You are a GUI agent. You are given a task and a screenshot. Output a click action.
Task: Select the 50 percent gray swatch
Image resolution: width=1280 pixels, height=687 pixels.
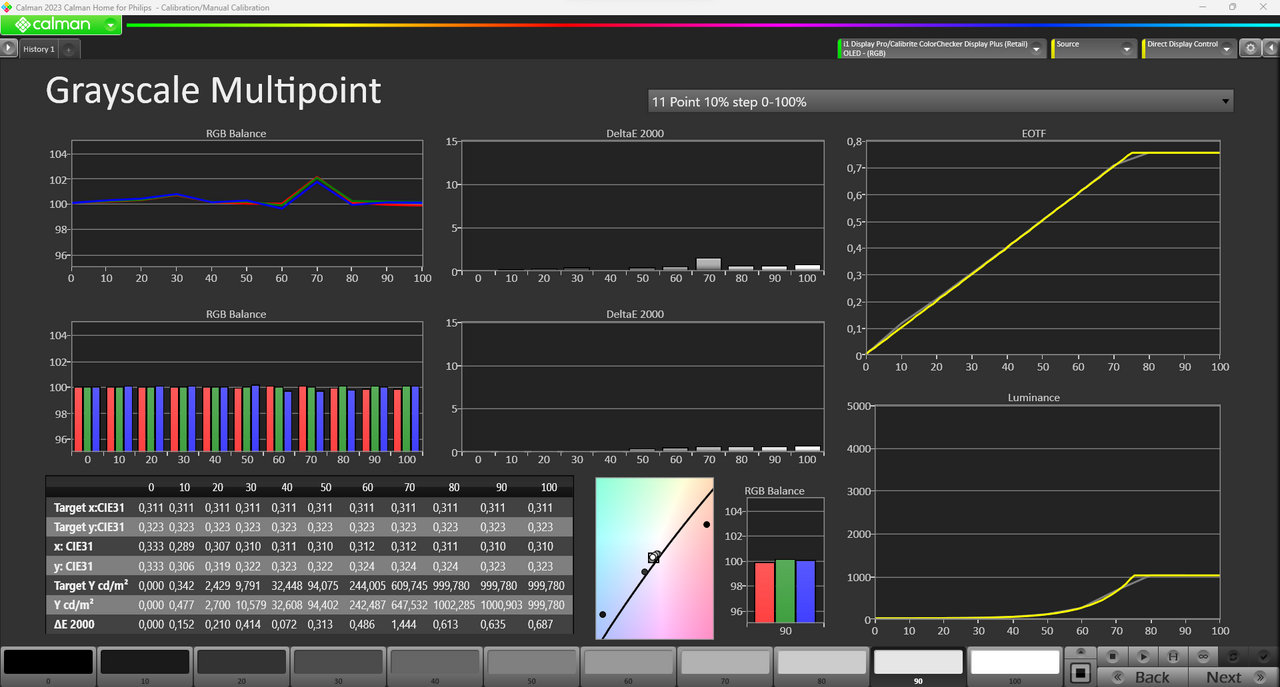click(x=531, y=662)
